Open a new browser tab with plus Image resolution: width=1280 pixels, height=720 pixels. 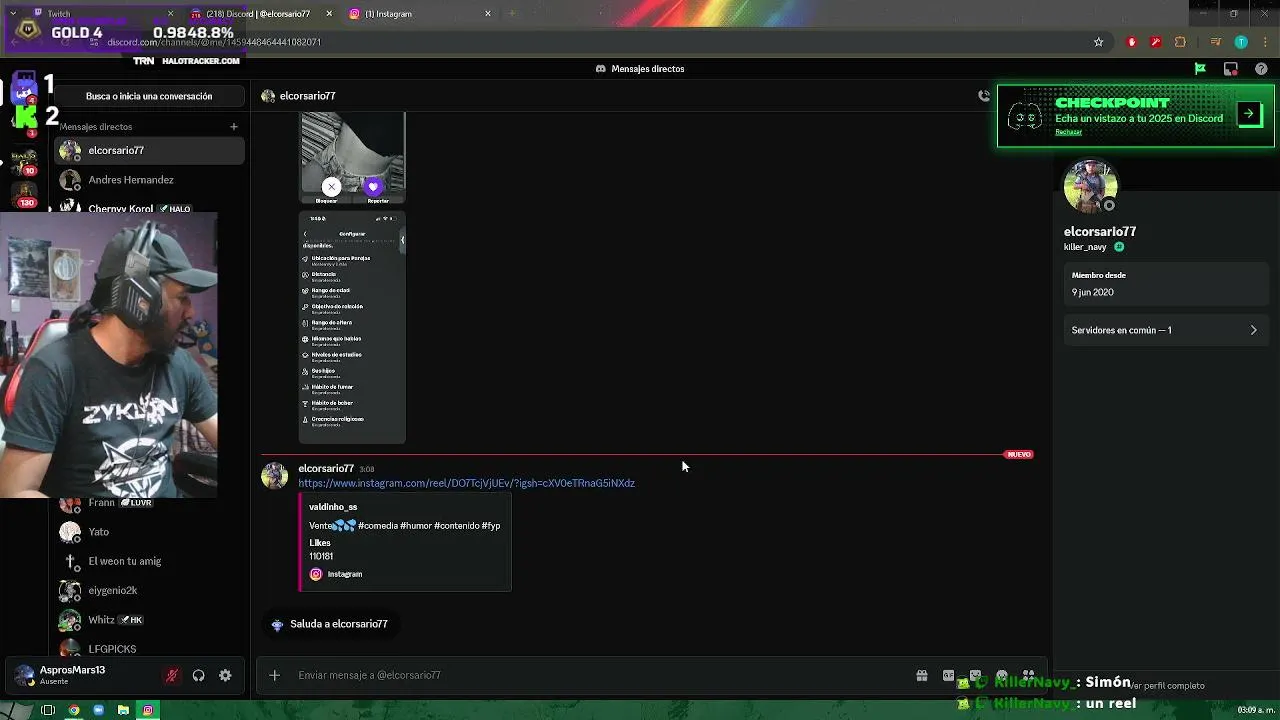click(512, 14)
